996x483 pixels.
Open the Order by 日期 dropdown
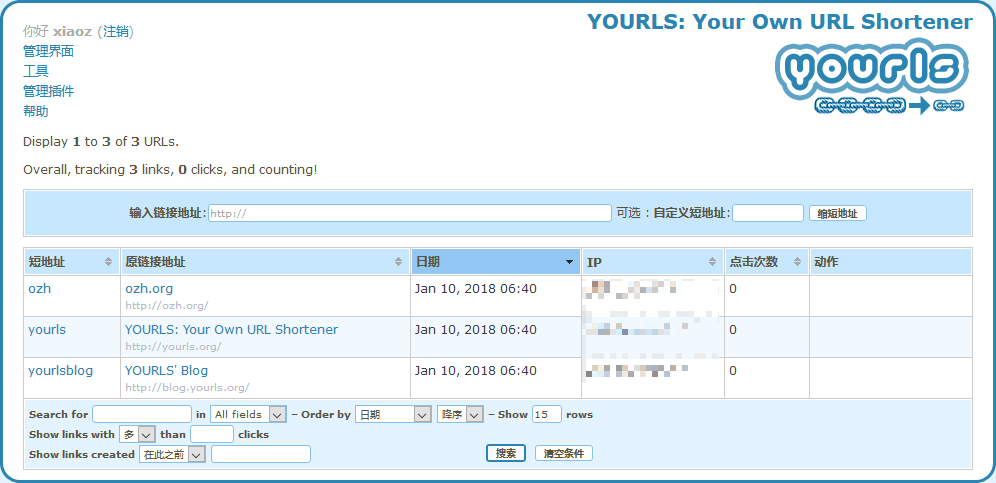point(393,414)
